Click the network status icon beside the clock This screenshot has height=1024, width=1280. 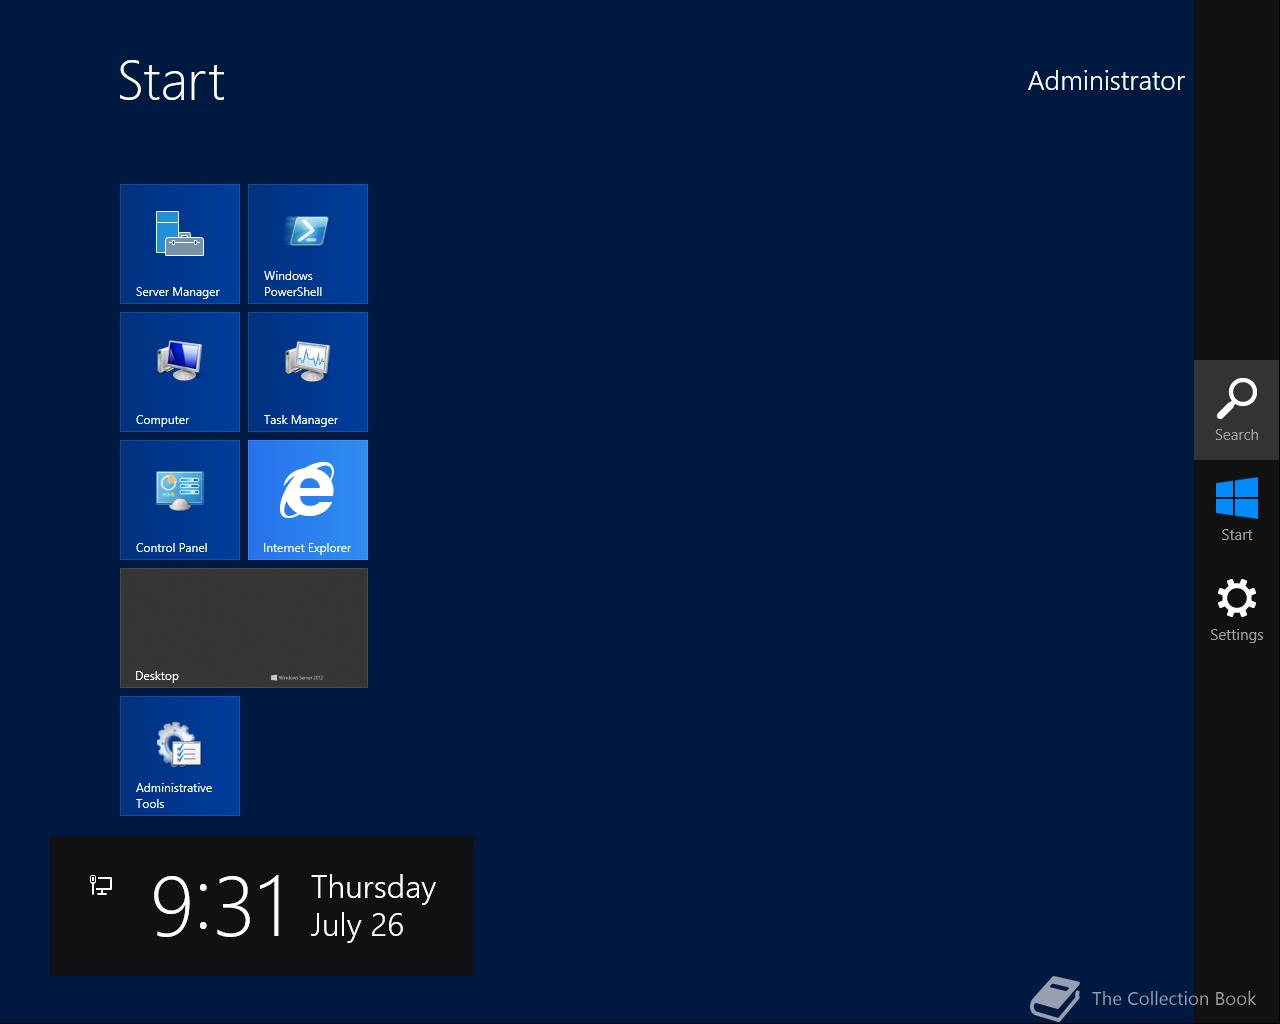coord(101,885)
